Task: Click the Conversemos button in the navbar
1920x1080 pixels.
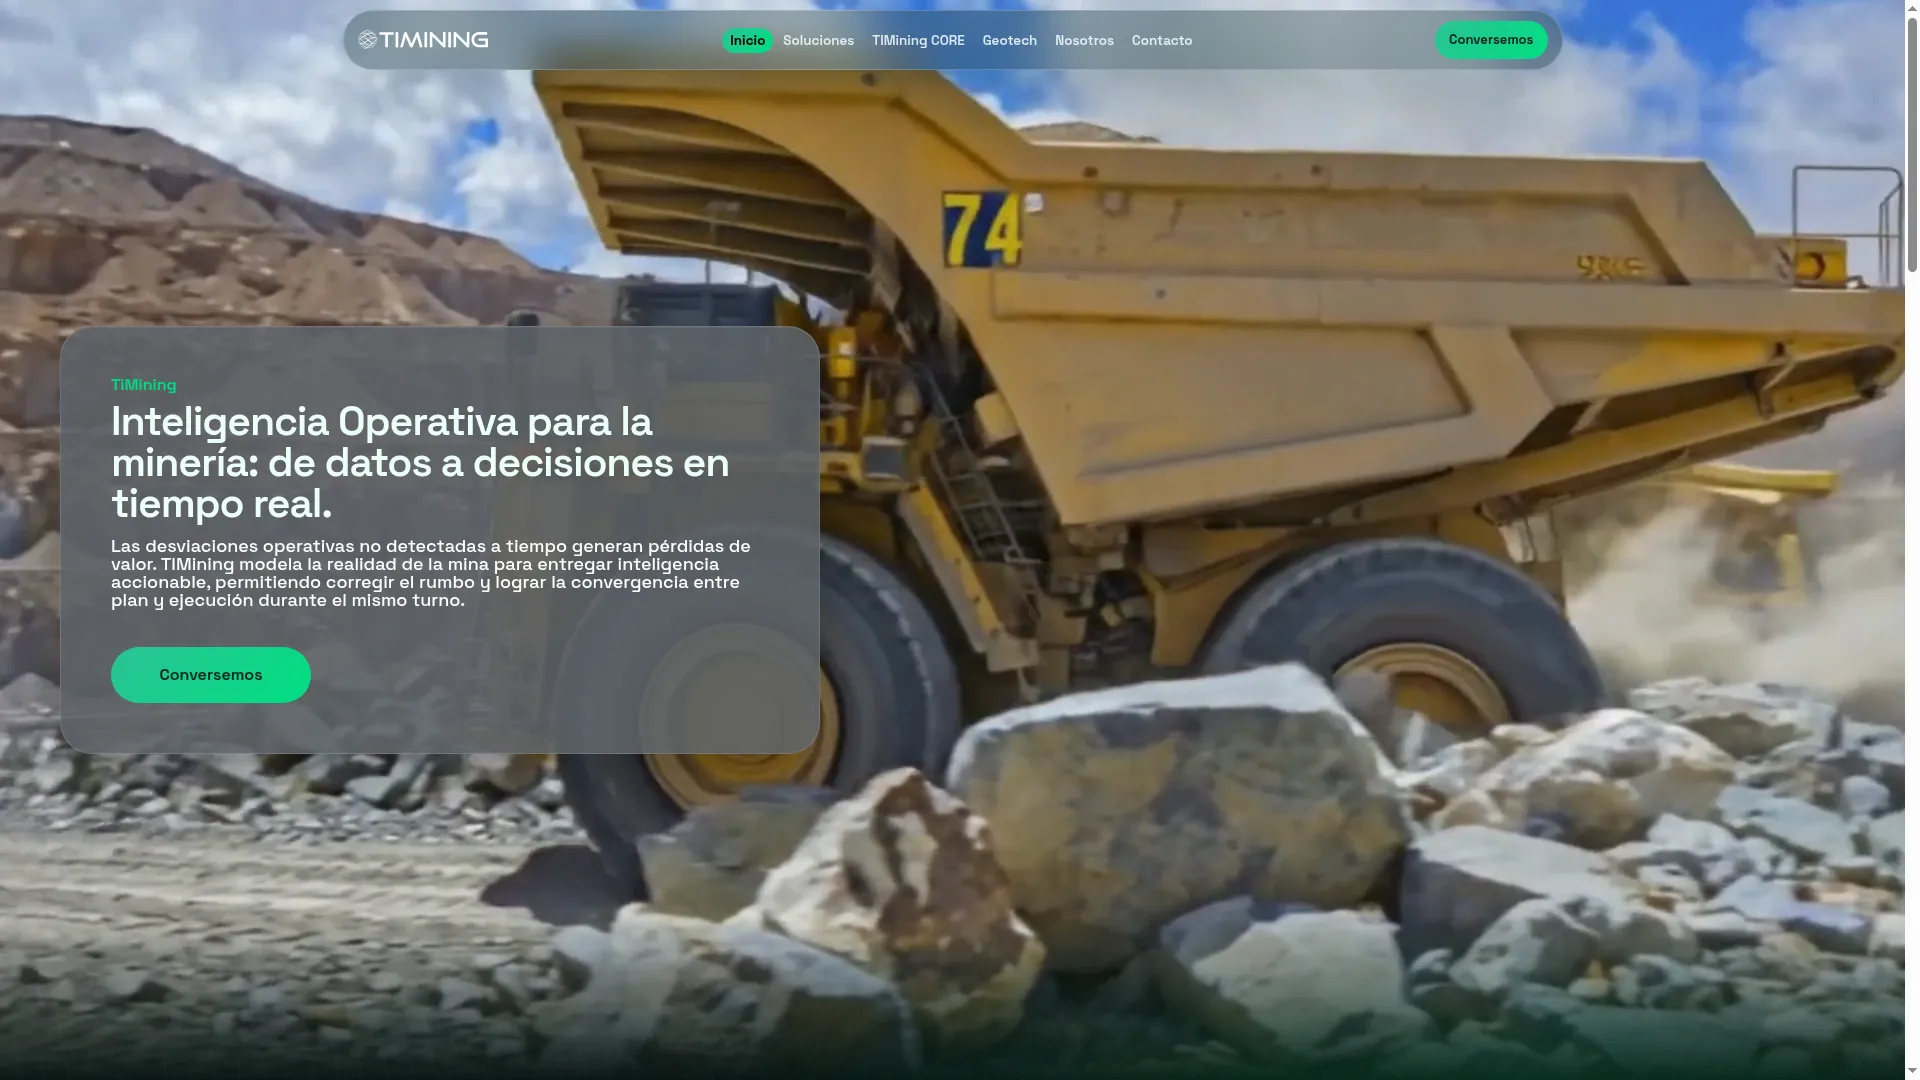Action: coord(1491,40)
